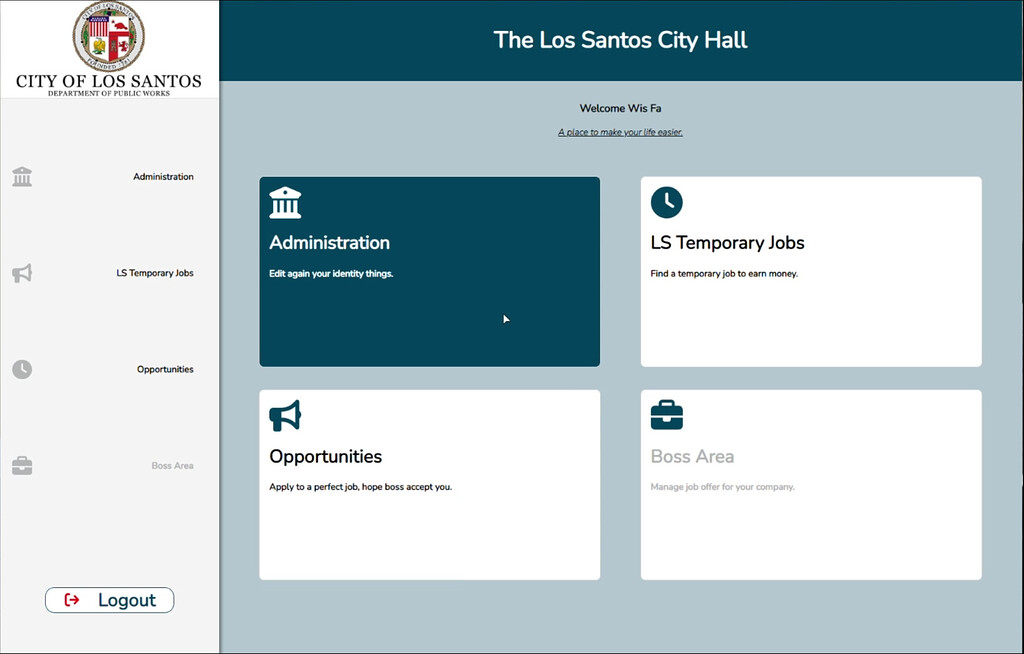Click the briefcase icon on the Boss Area card
The height and width of the screenshot is (654, 1024).
tap(666, 415)
